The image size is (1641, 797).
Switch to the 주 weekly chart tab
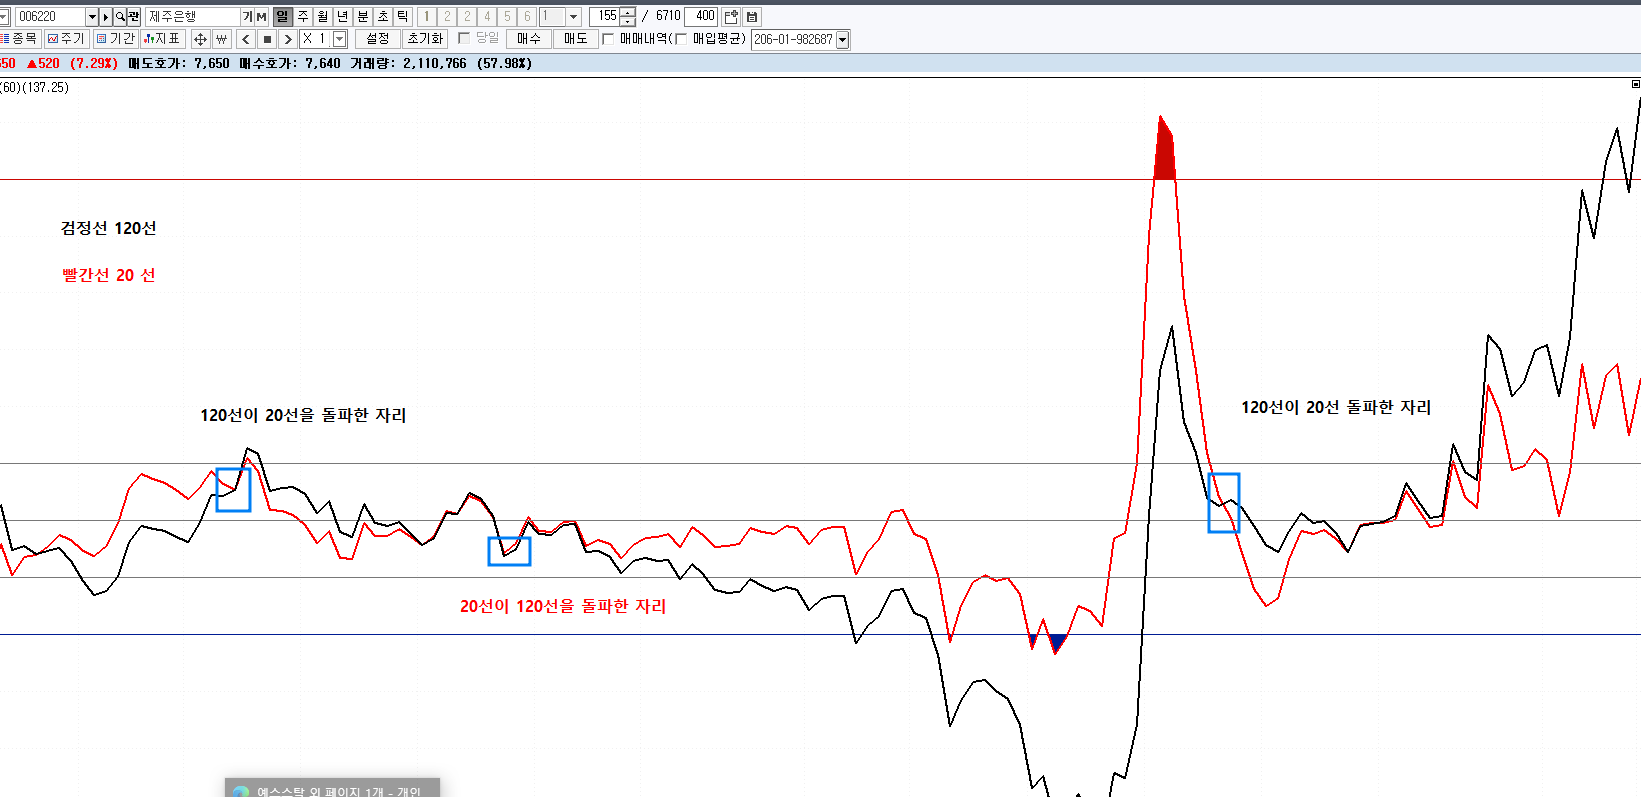(303, 17)
